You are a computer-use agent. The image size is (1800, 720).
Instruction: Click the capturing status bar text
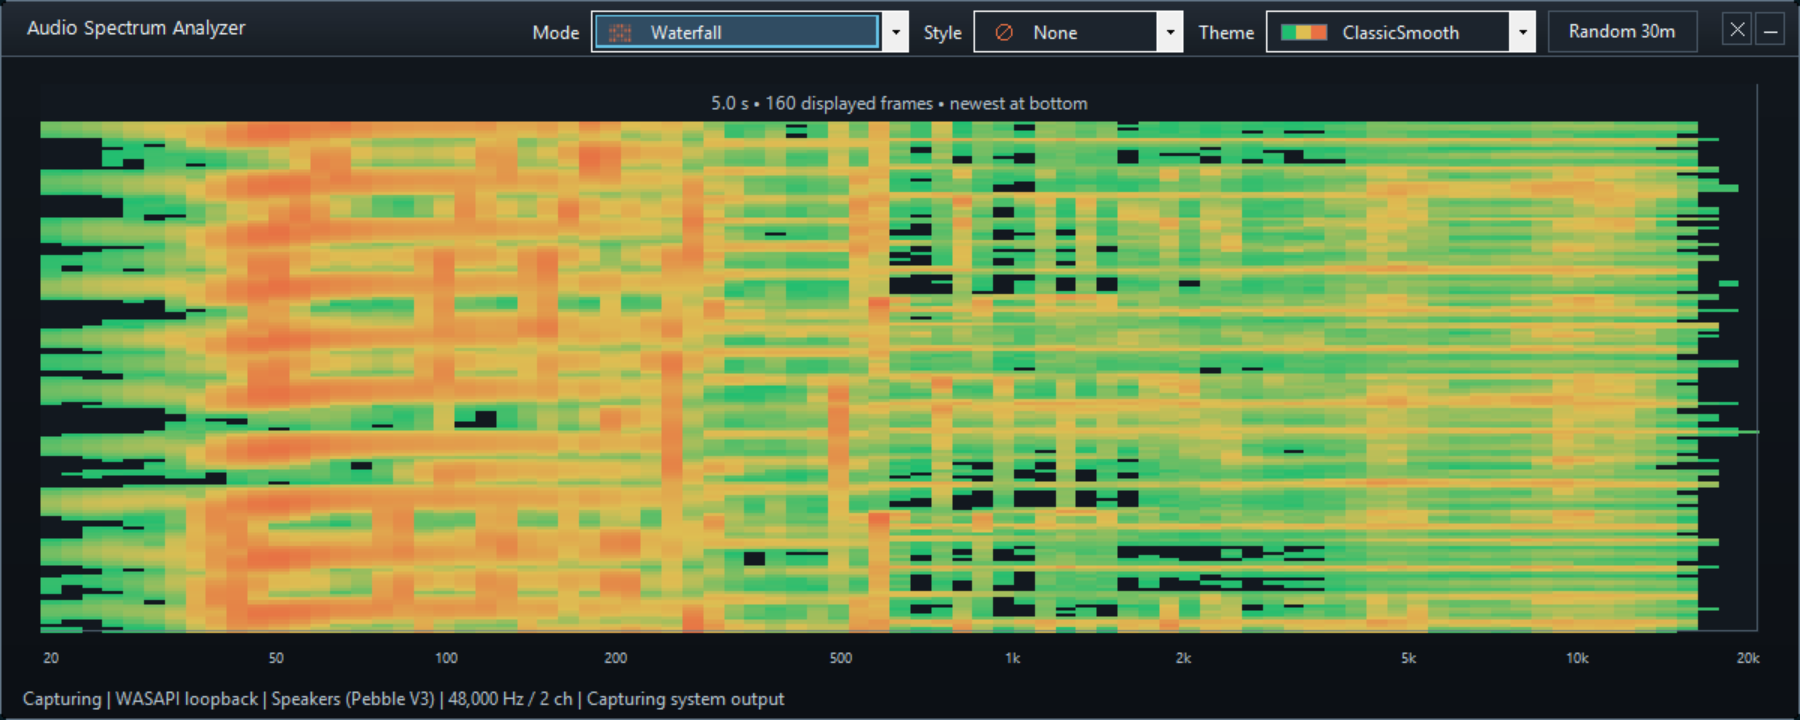click(x=403, y=699)
